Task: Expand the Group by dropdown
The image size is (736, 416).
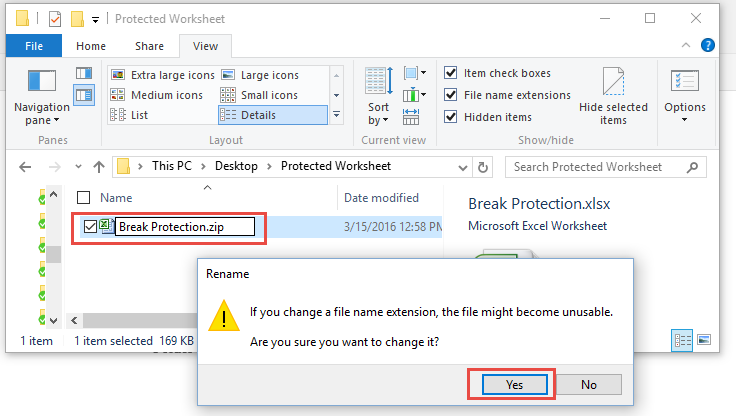Action: [x=414, y=73]
